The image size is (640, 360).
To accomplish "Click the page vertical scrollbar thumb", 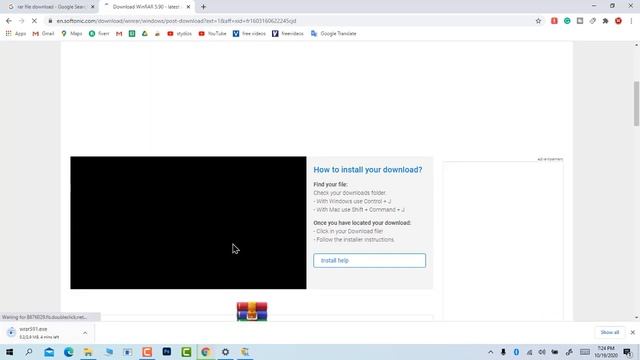I will click(x=636, y=104).
